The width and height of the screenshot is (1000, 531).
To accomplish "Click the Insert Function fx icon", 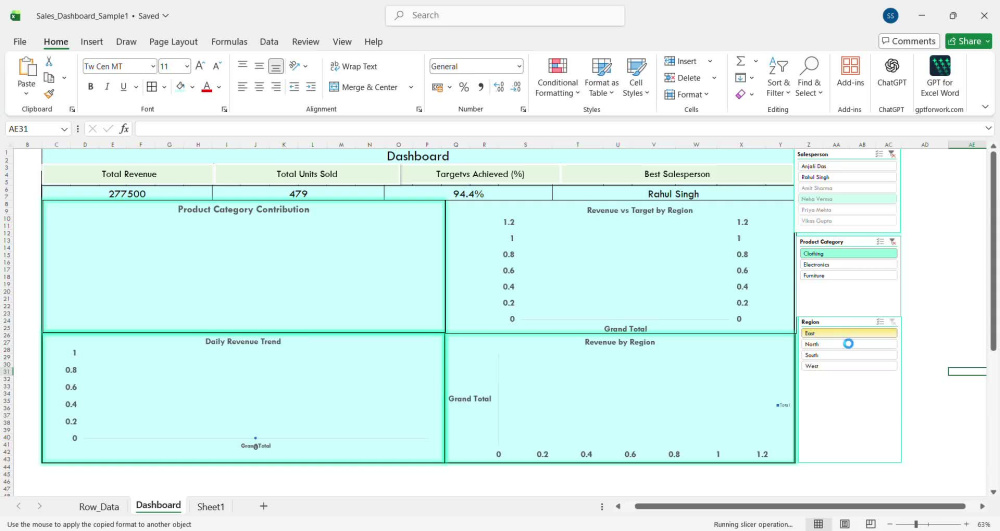I will [124, 129].
